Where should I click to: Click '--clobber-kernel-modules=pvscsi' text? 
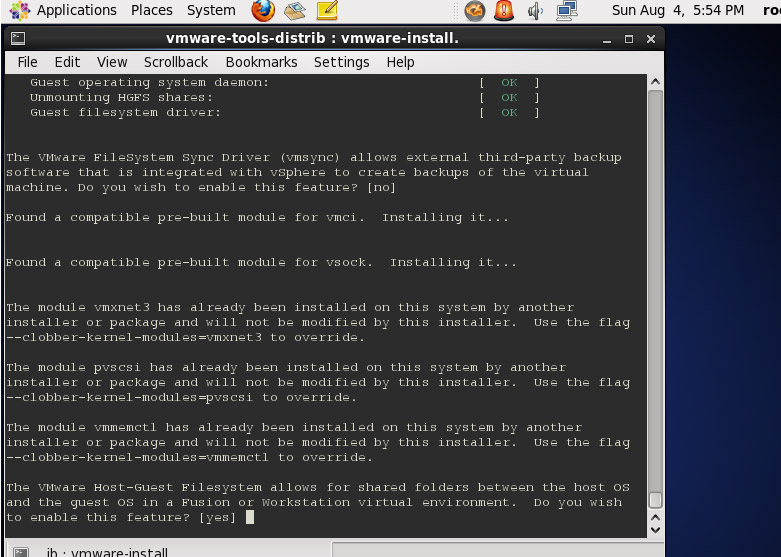pyautogui.click(x=130, y=397)
